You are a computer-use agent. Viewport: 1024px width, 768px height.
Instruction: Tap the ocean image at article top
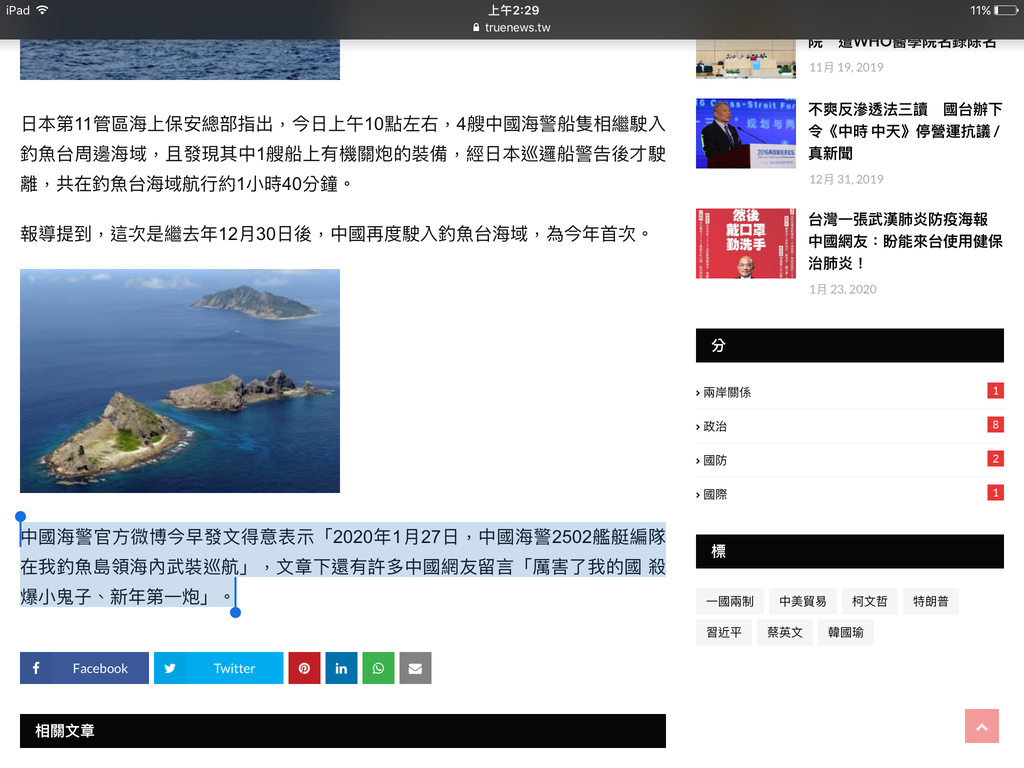180,59
